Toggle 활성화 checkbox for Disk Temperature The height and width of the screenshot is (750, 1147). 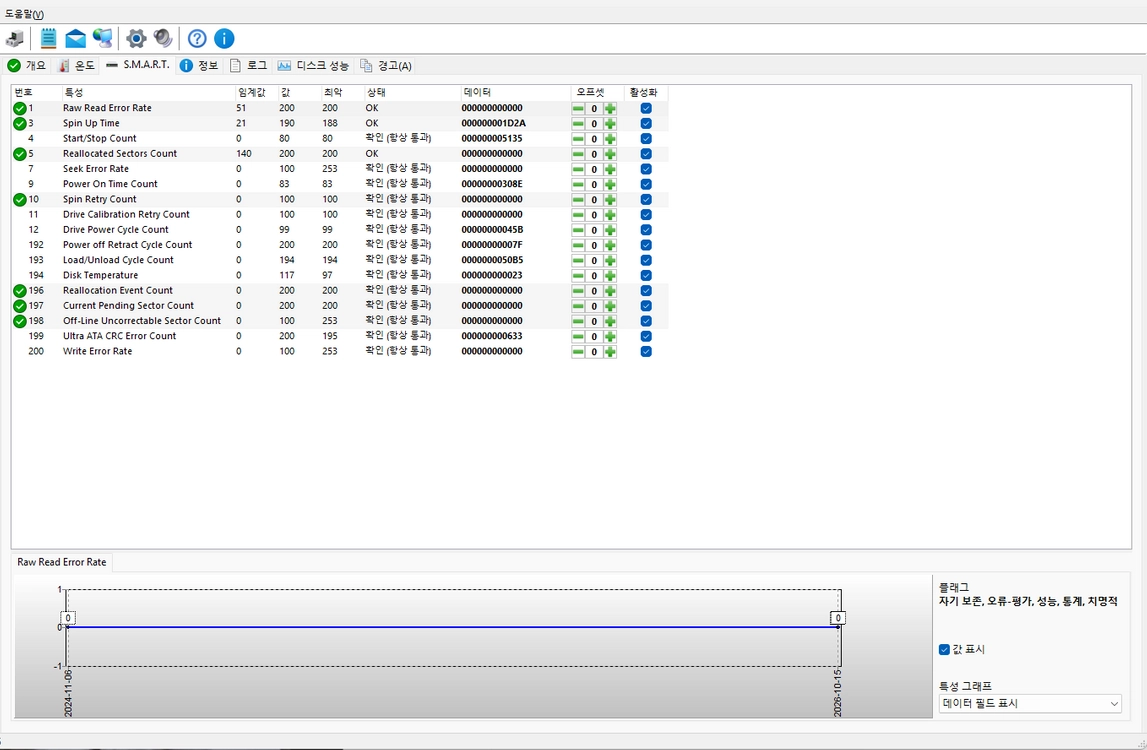pyautogui.click(x=646, y=276)
